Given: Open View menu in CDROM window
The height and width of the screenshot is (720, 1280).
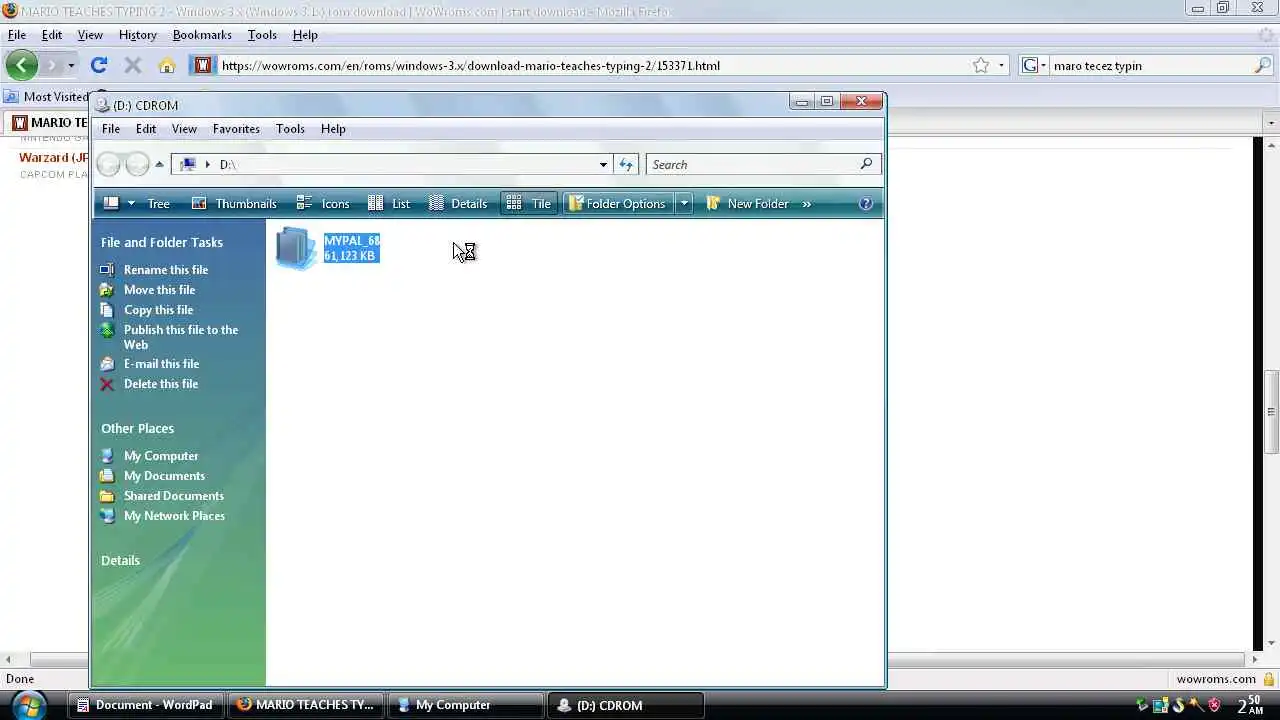Looking at the screenshot, I should 184,129.
